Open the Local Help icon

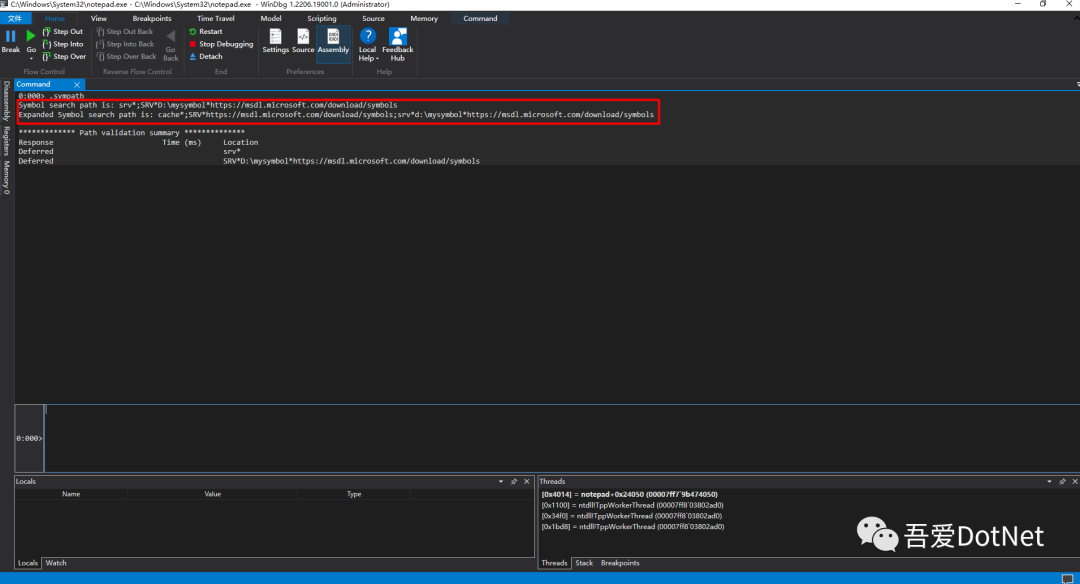[368, 36]
